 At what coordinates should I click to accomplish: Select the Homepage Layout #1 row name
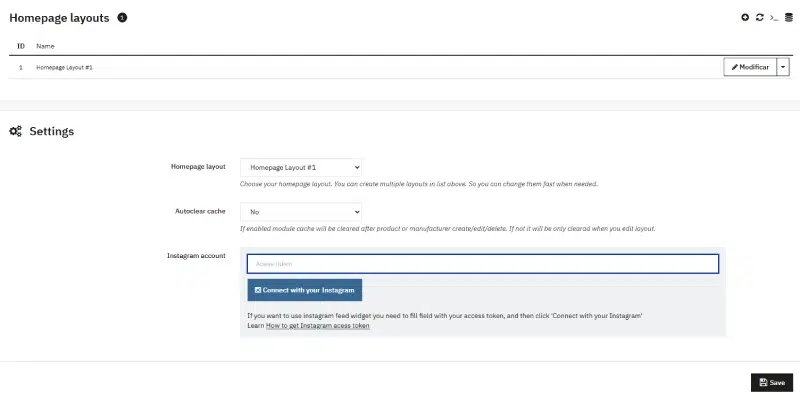pos(65,67)
